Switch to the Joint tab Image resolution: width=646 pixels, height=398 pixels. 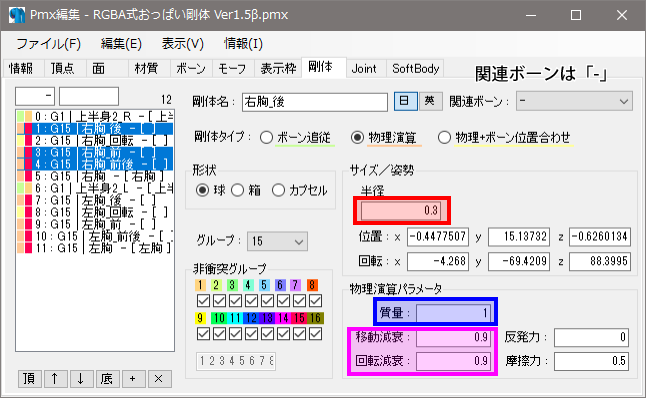click(x=364, y=68)
